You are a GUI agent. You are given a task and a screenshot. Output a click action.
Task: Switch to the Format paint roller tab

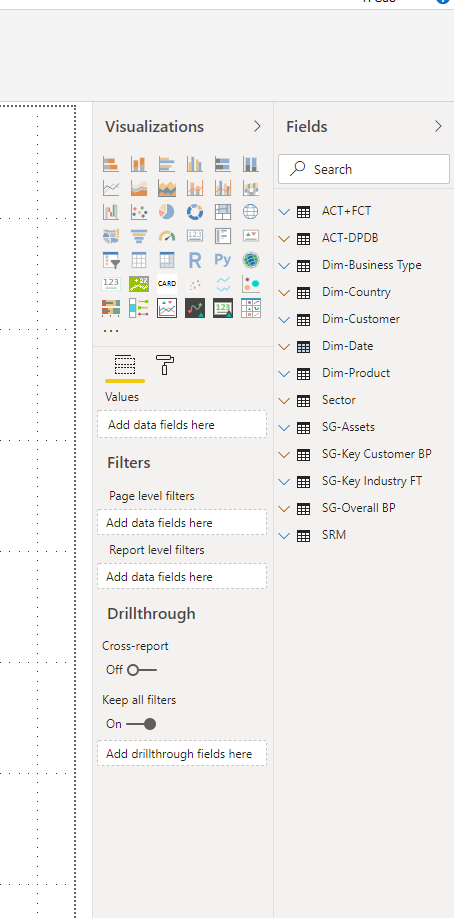pyautogui.click(x=165, y=365)
